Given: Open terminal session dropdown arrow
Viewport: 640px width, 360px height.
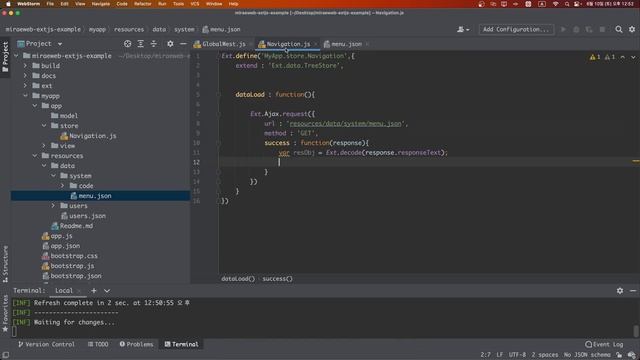Looking at the screenshot, I should (107, 291).
